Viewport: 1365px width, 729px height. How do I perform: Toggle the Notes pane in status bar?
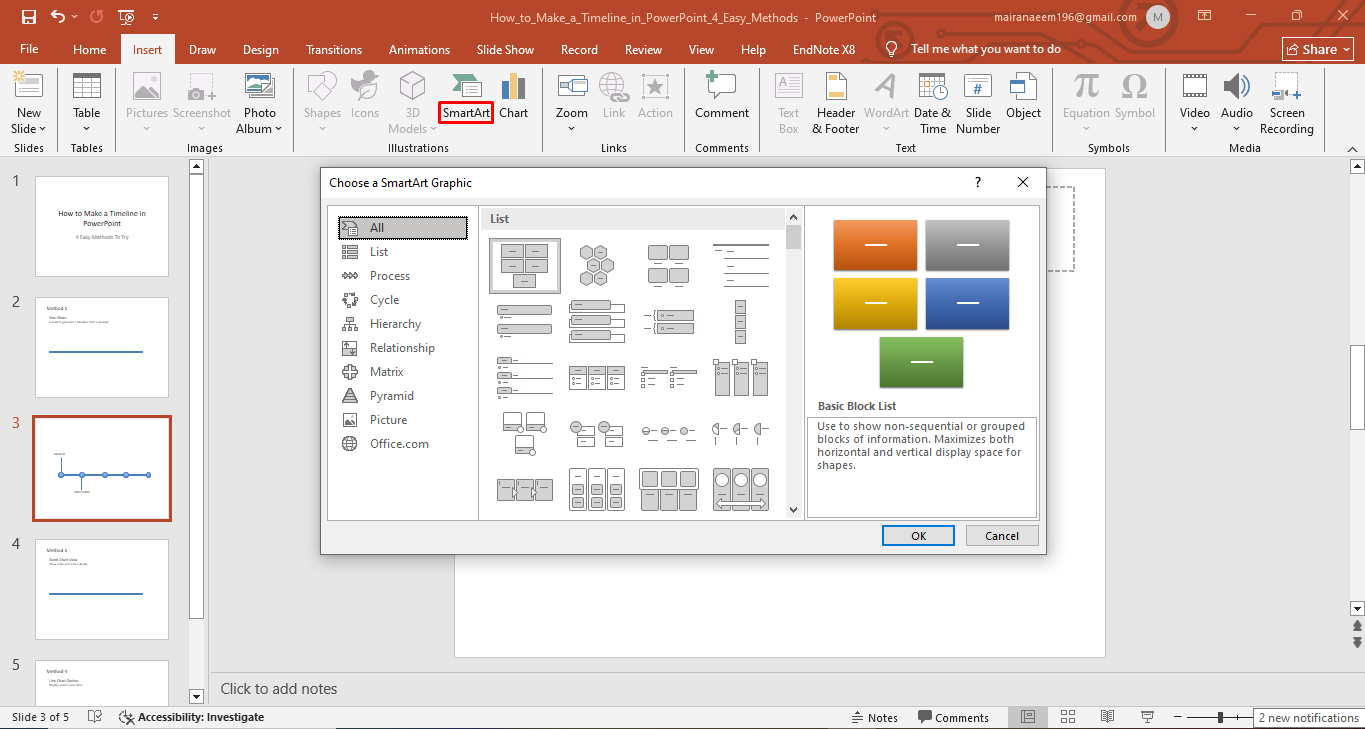coord(874,717)
